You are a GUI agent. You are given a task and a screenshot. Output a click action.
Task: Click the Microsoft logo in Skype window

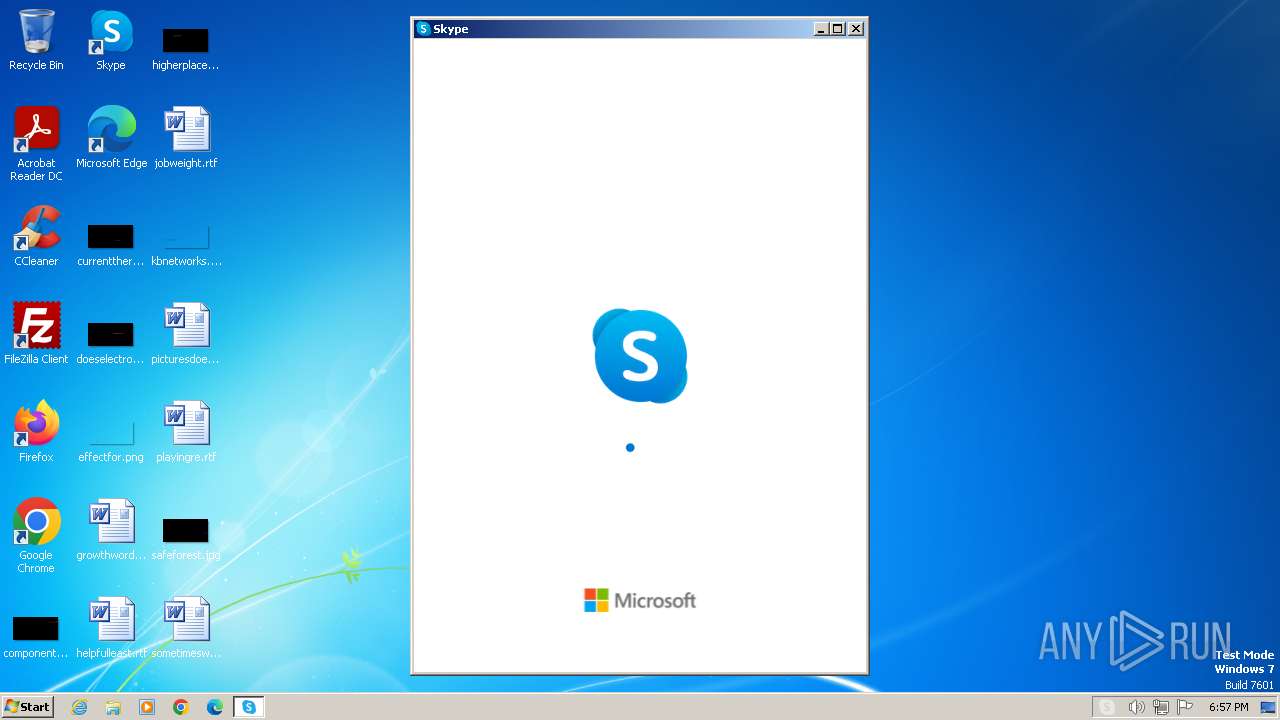click(640, 600)
